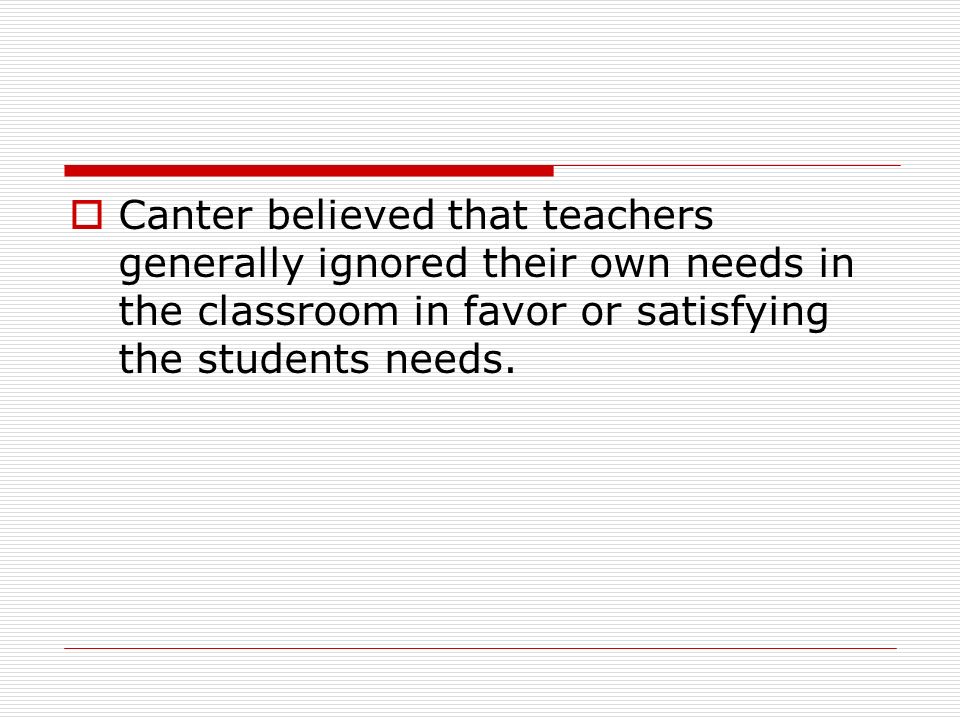Click the word "ignored"
This screenshot has width=960, height=720.
[x=393, y=266]
